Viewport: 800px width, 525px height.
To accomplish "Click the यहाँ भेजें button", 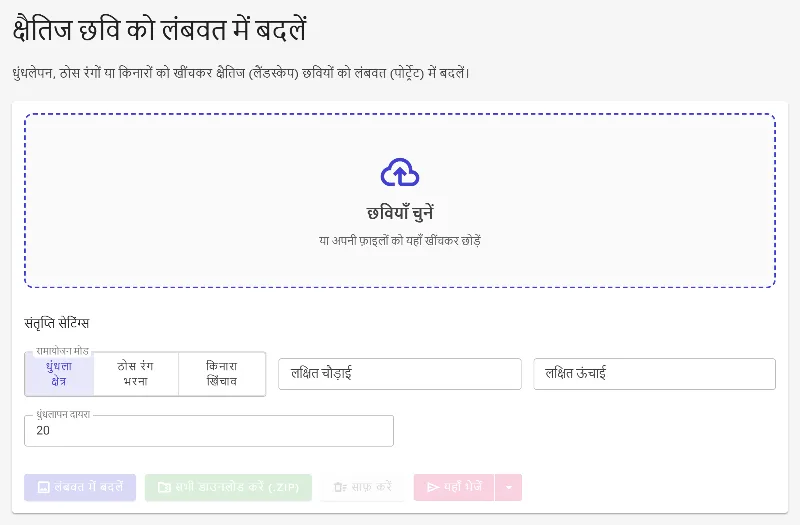I will pyautogui.click(x=454, y=487).
